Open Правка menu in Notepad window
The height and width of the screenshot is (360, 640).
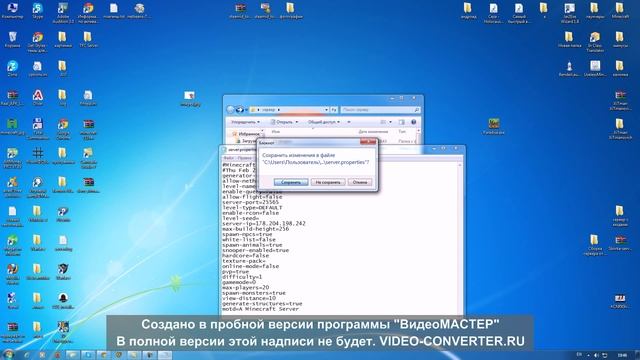pos(244,158)
